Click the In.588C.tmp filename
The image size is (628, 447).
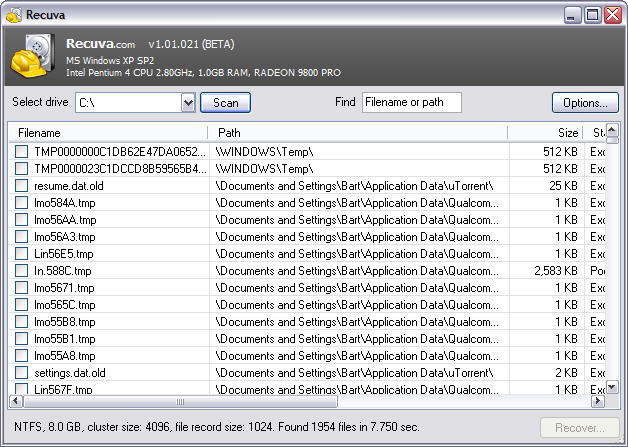pyautogui.click(x=62, y=271)
